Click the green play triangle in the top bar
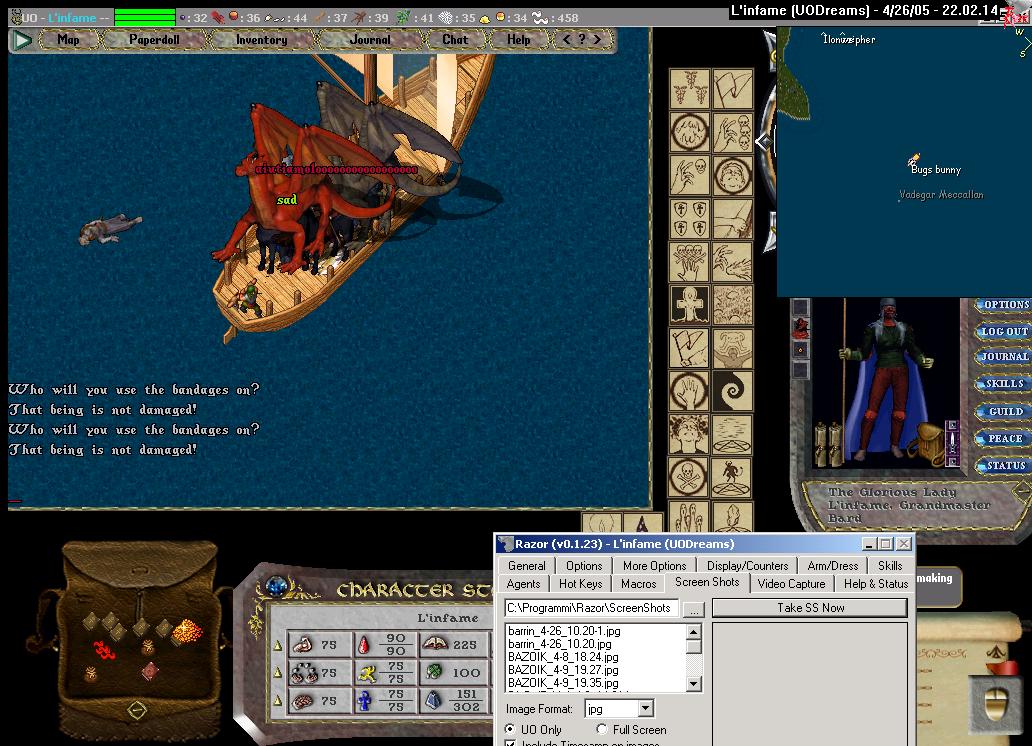Screen dimensions: 1032x746 [x=22, y=40]
